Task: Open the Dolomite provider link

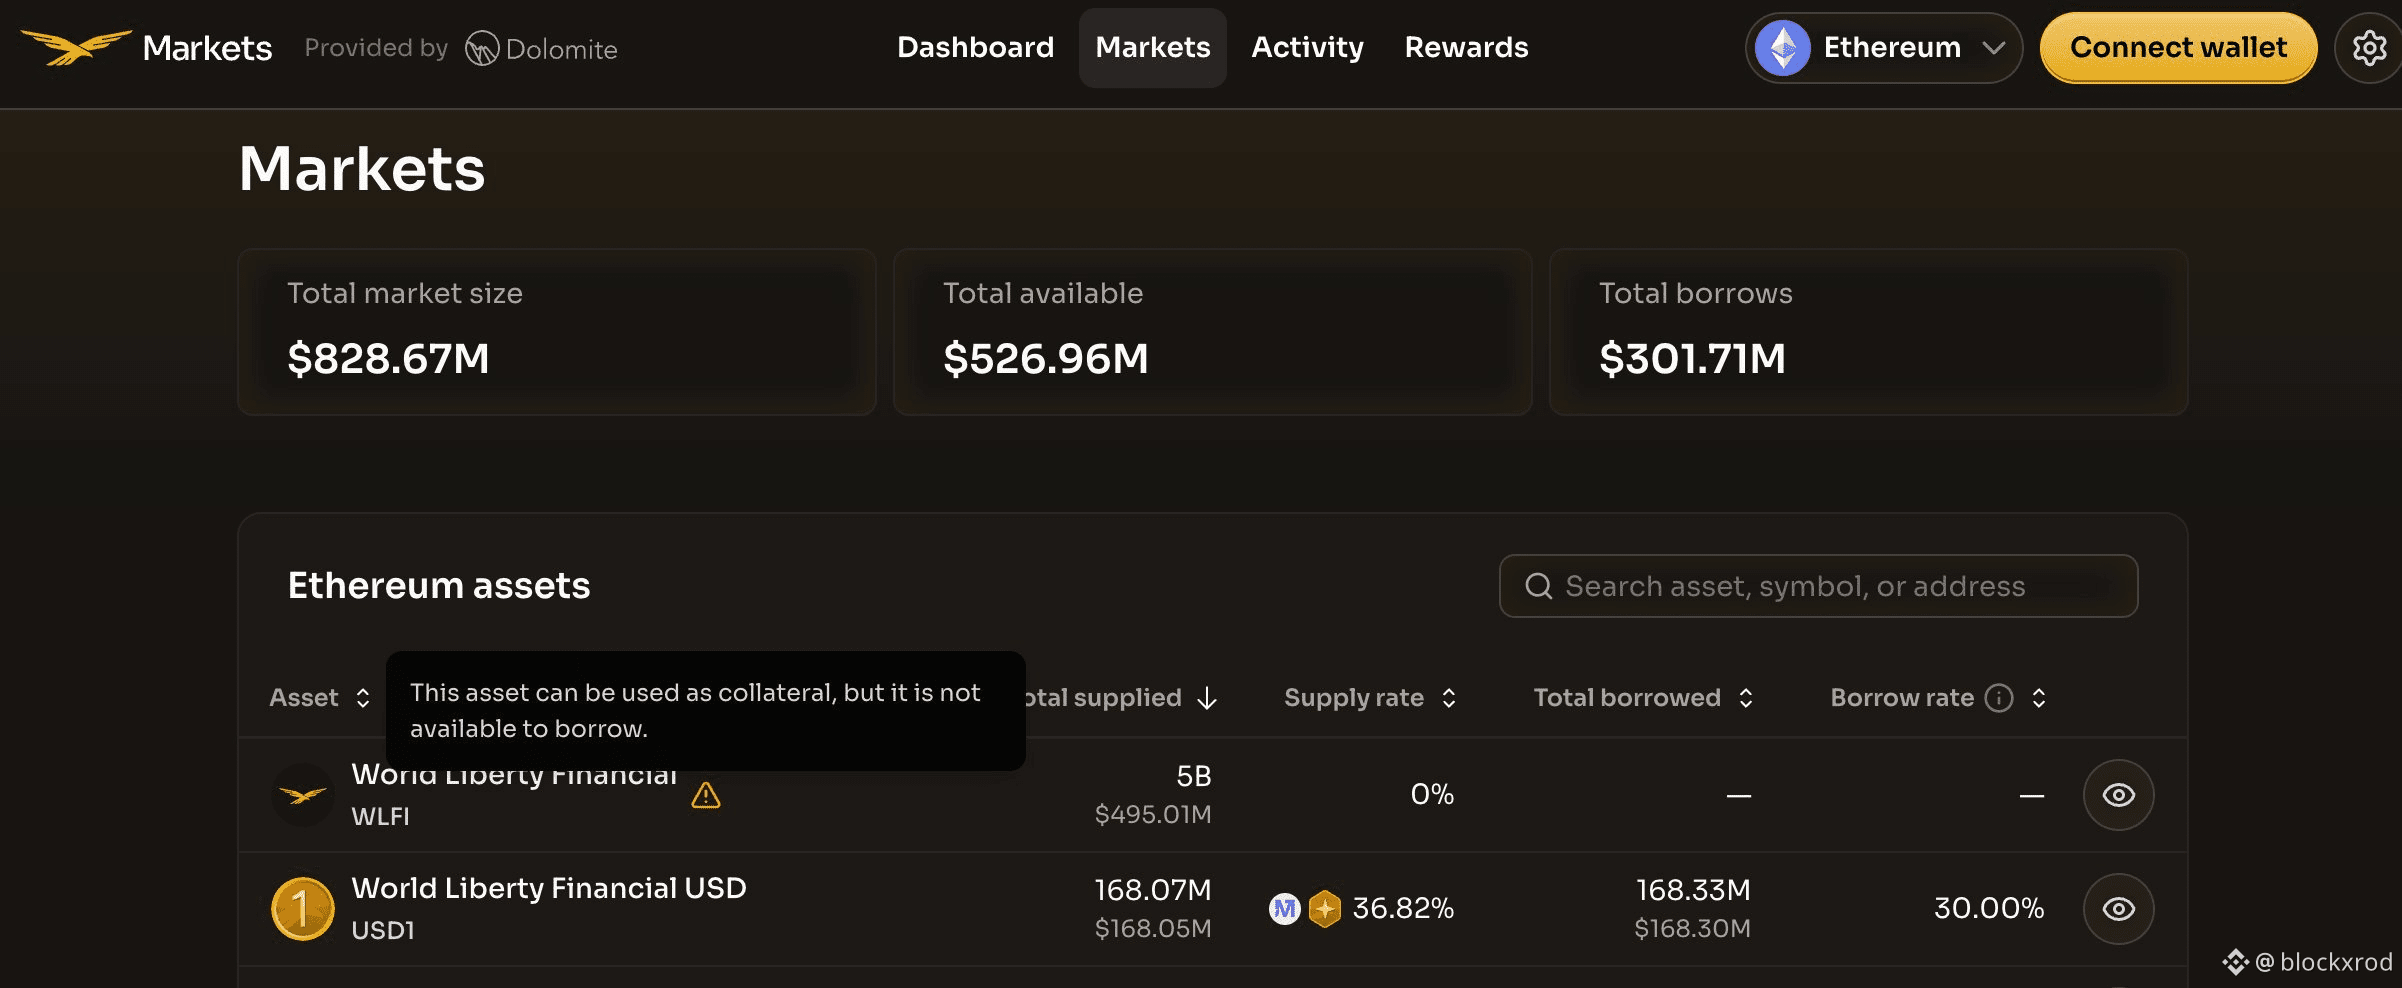Action: (x=541, y=48)
